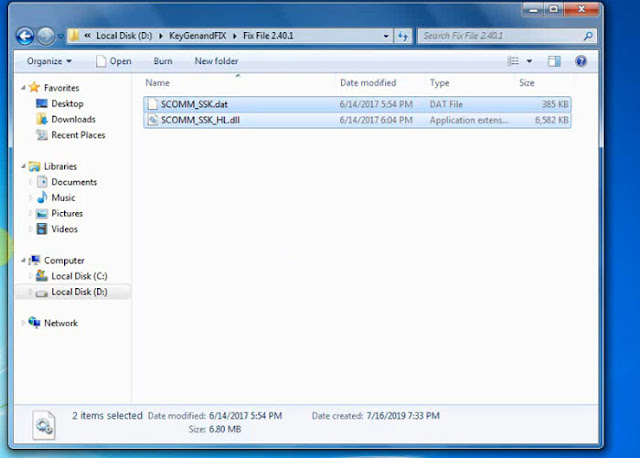Open Local Disk (C:)

(x=79, y=276)
